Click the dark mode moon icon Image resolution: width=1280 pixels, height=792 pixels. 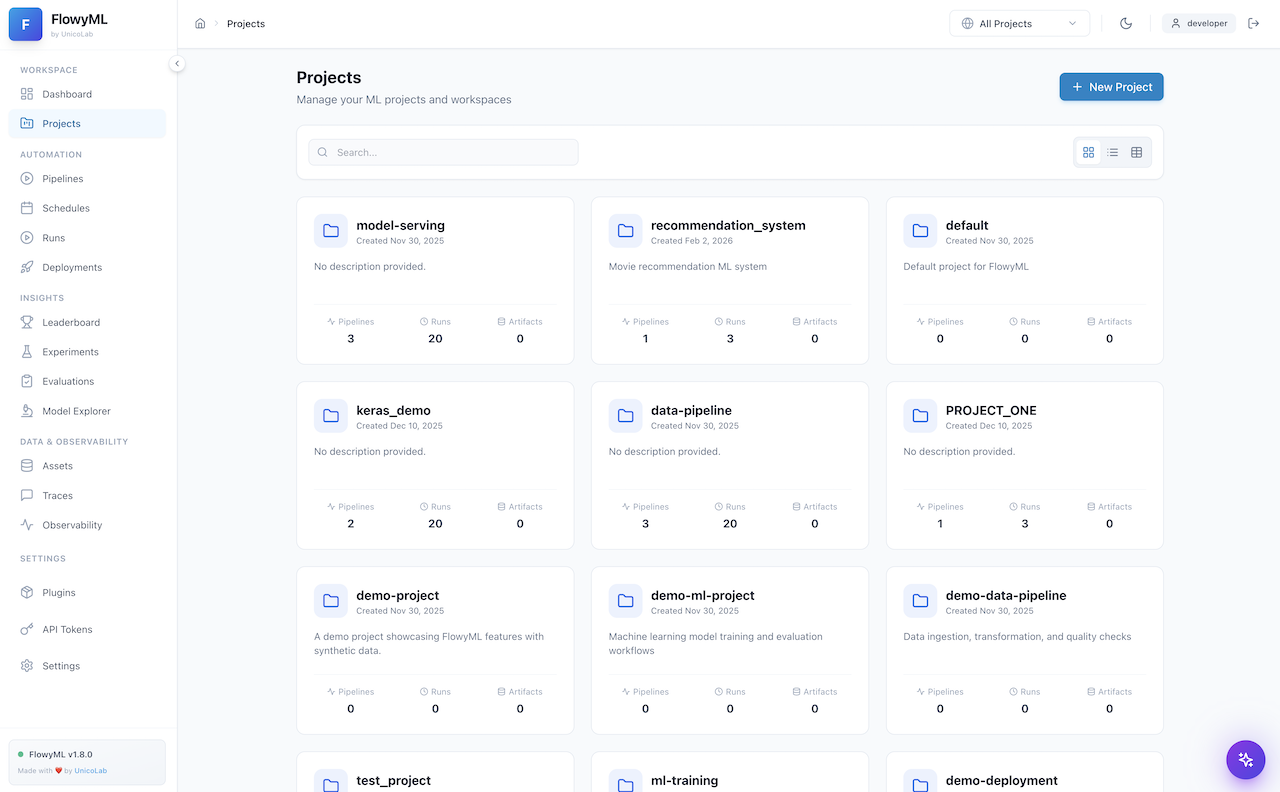tap(1126, 22)
